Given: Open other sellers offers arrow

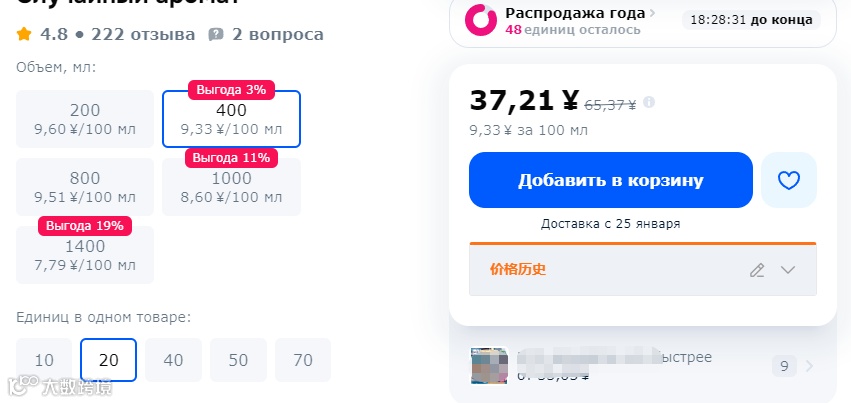Looking at the screenshot, I should (809, 366).
